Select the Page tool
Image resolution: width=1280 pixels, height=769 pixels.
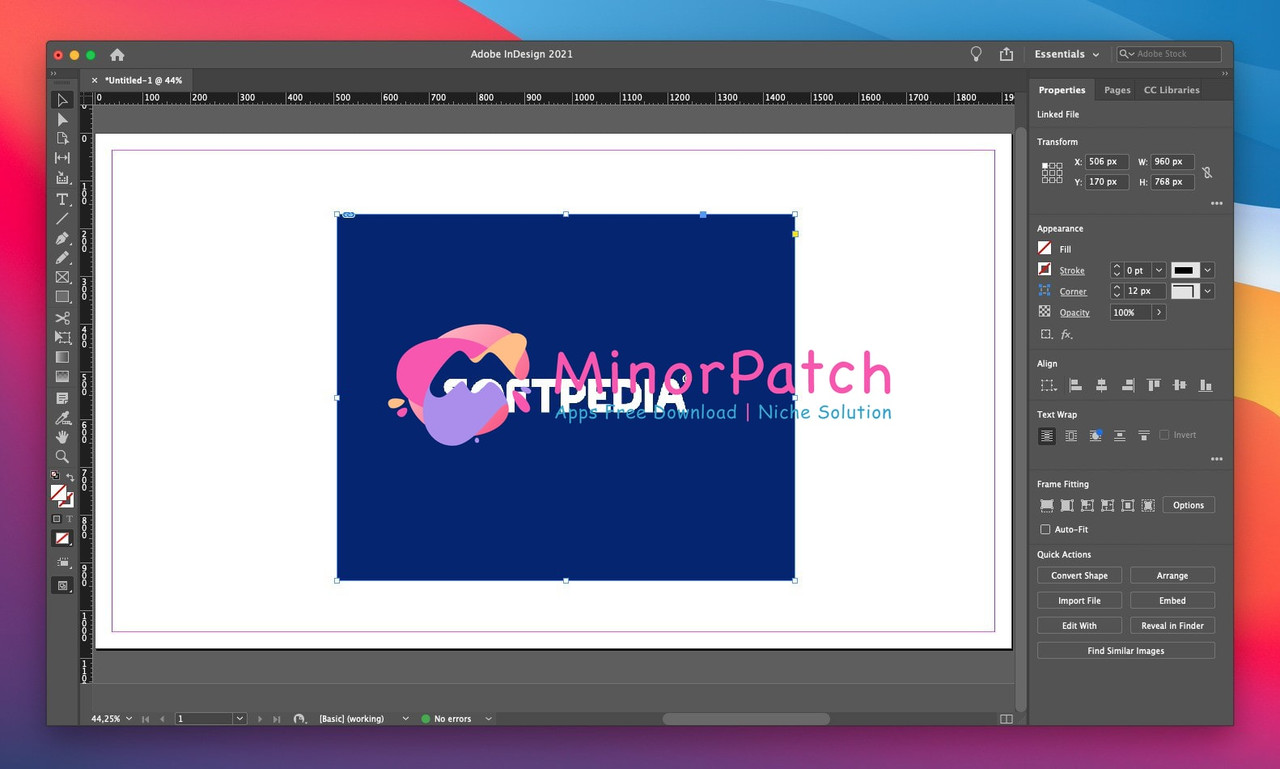(x=62, y=138)
